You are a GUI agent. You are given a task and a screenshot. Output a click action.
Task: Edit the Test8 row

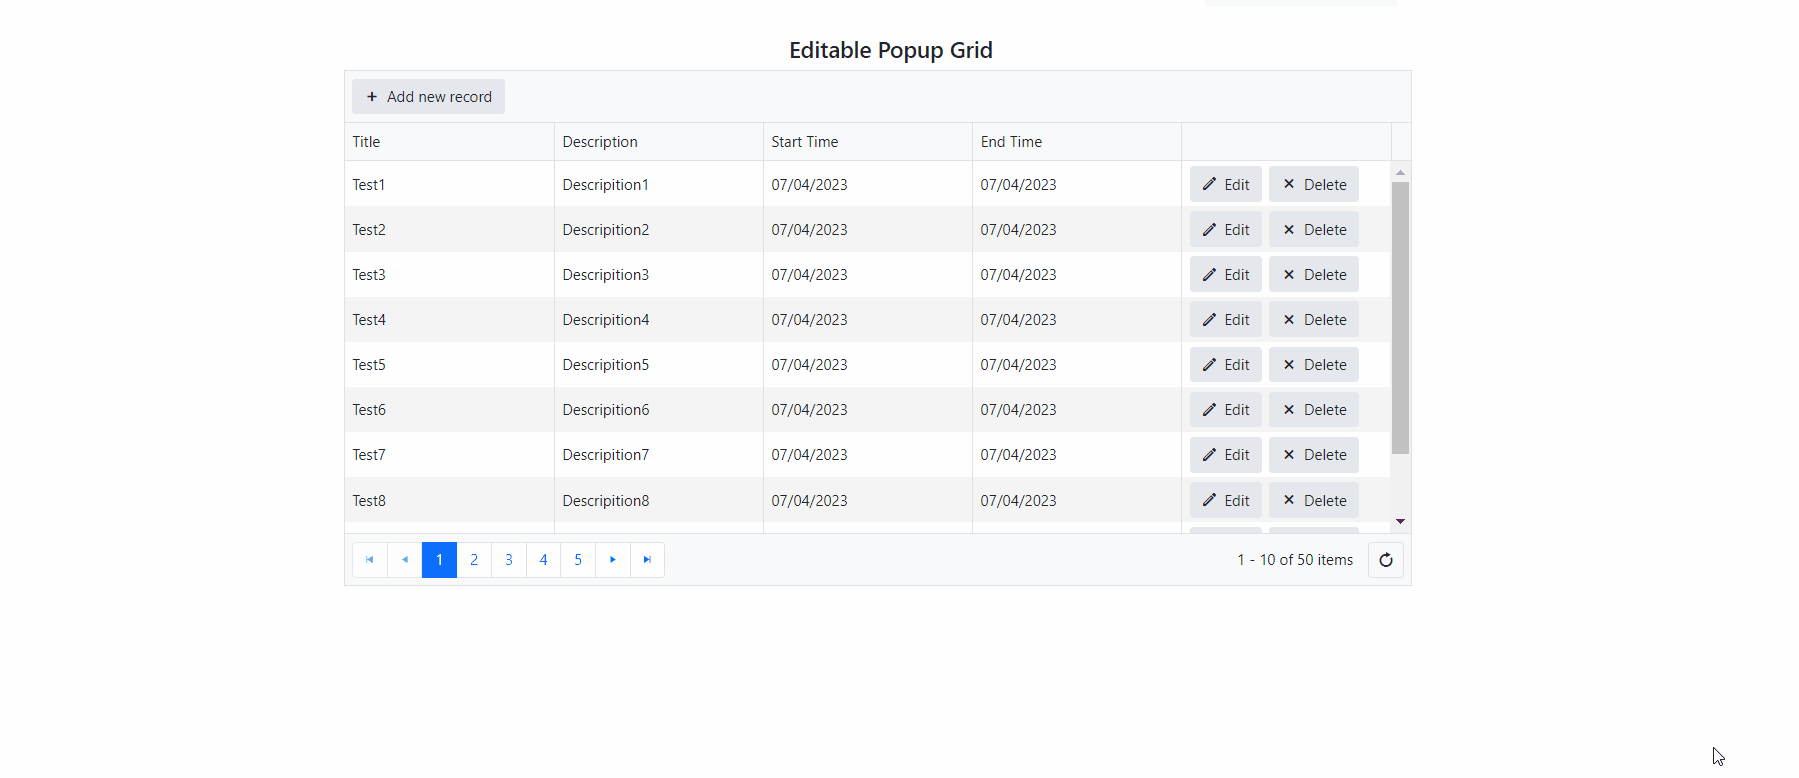click(x=1225, y=500)
